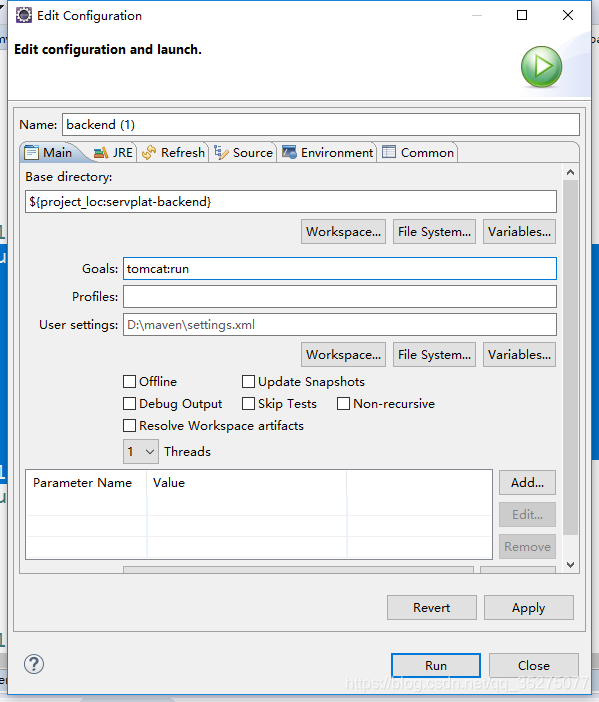Open the Refresh tab
This screenshot has width=599, height=702.
[x=173, y=153]
